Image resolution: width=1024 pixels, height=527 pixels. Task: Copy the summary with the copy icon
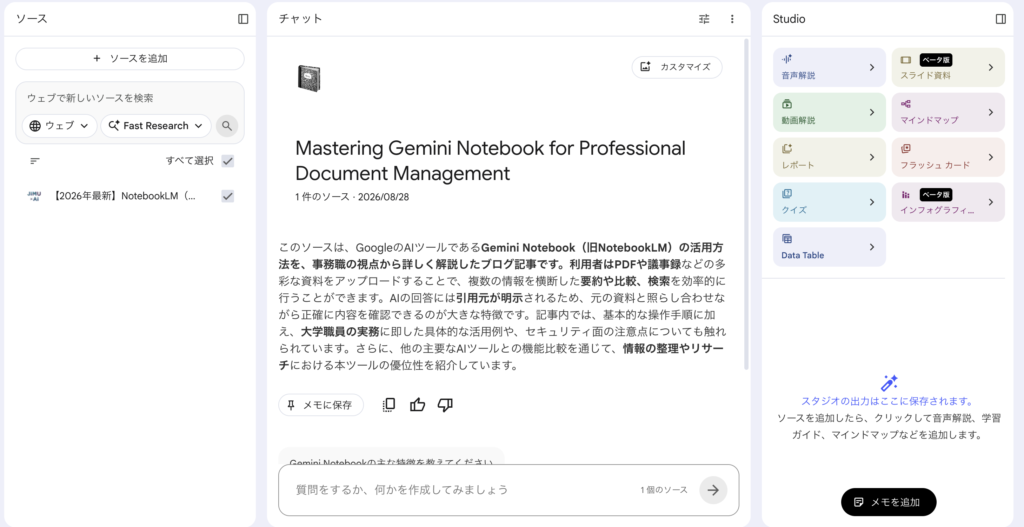389,405
